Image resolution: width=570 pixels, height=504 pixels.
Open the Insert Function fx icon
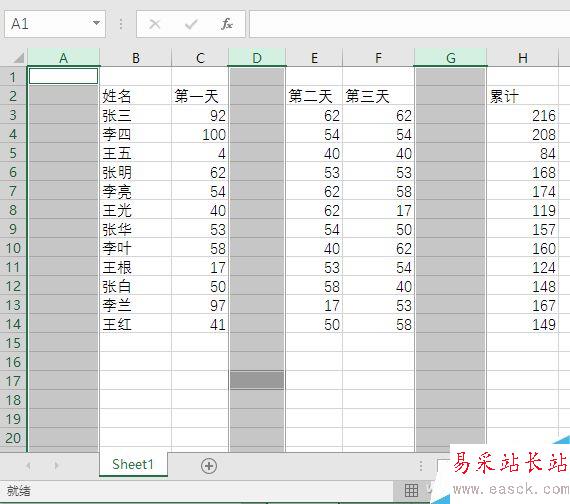coord(227,24)
